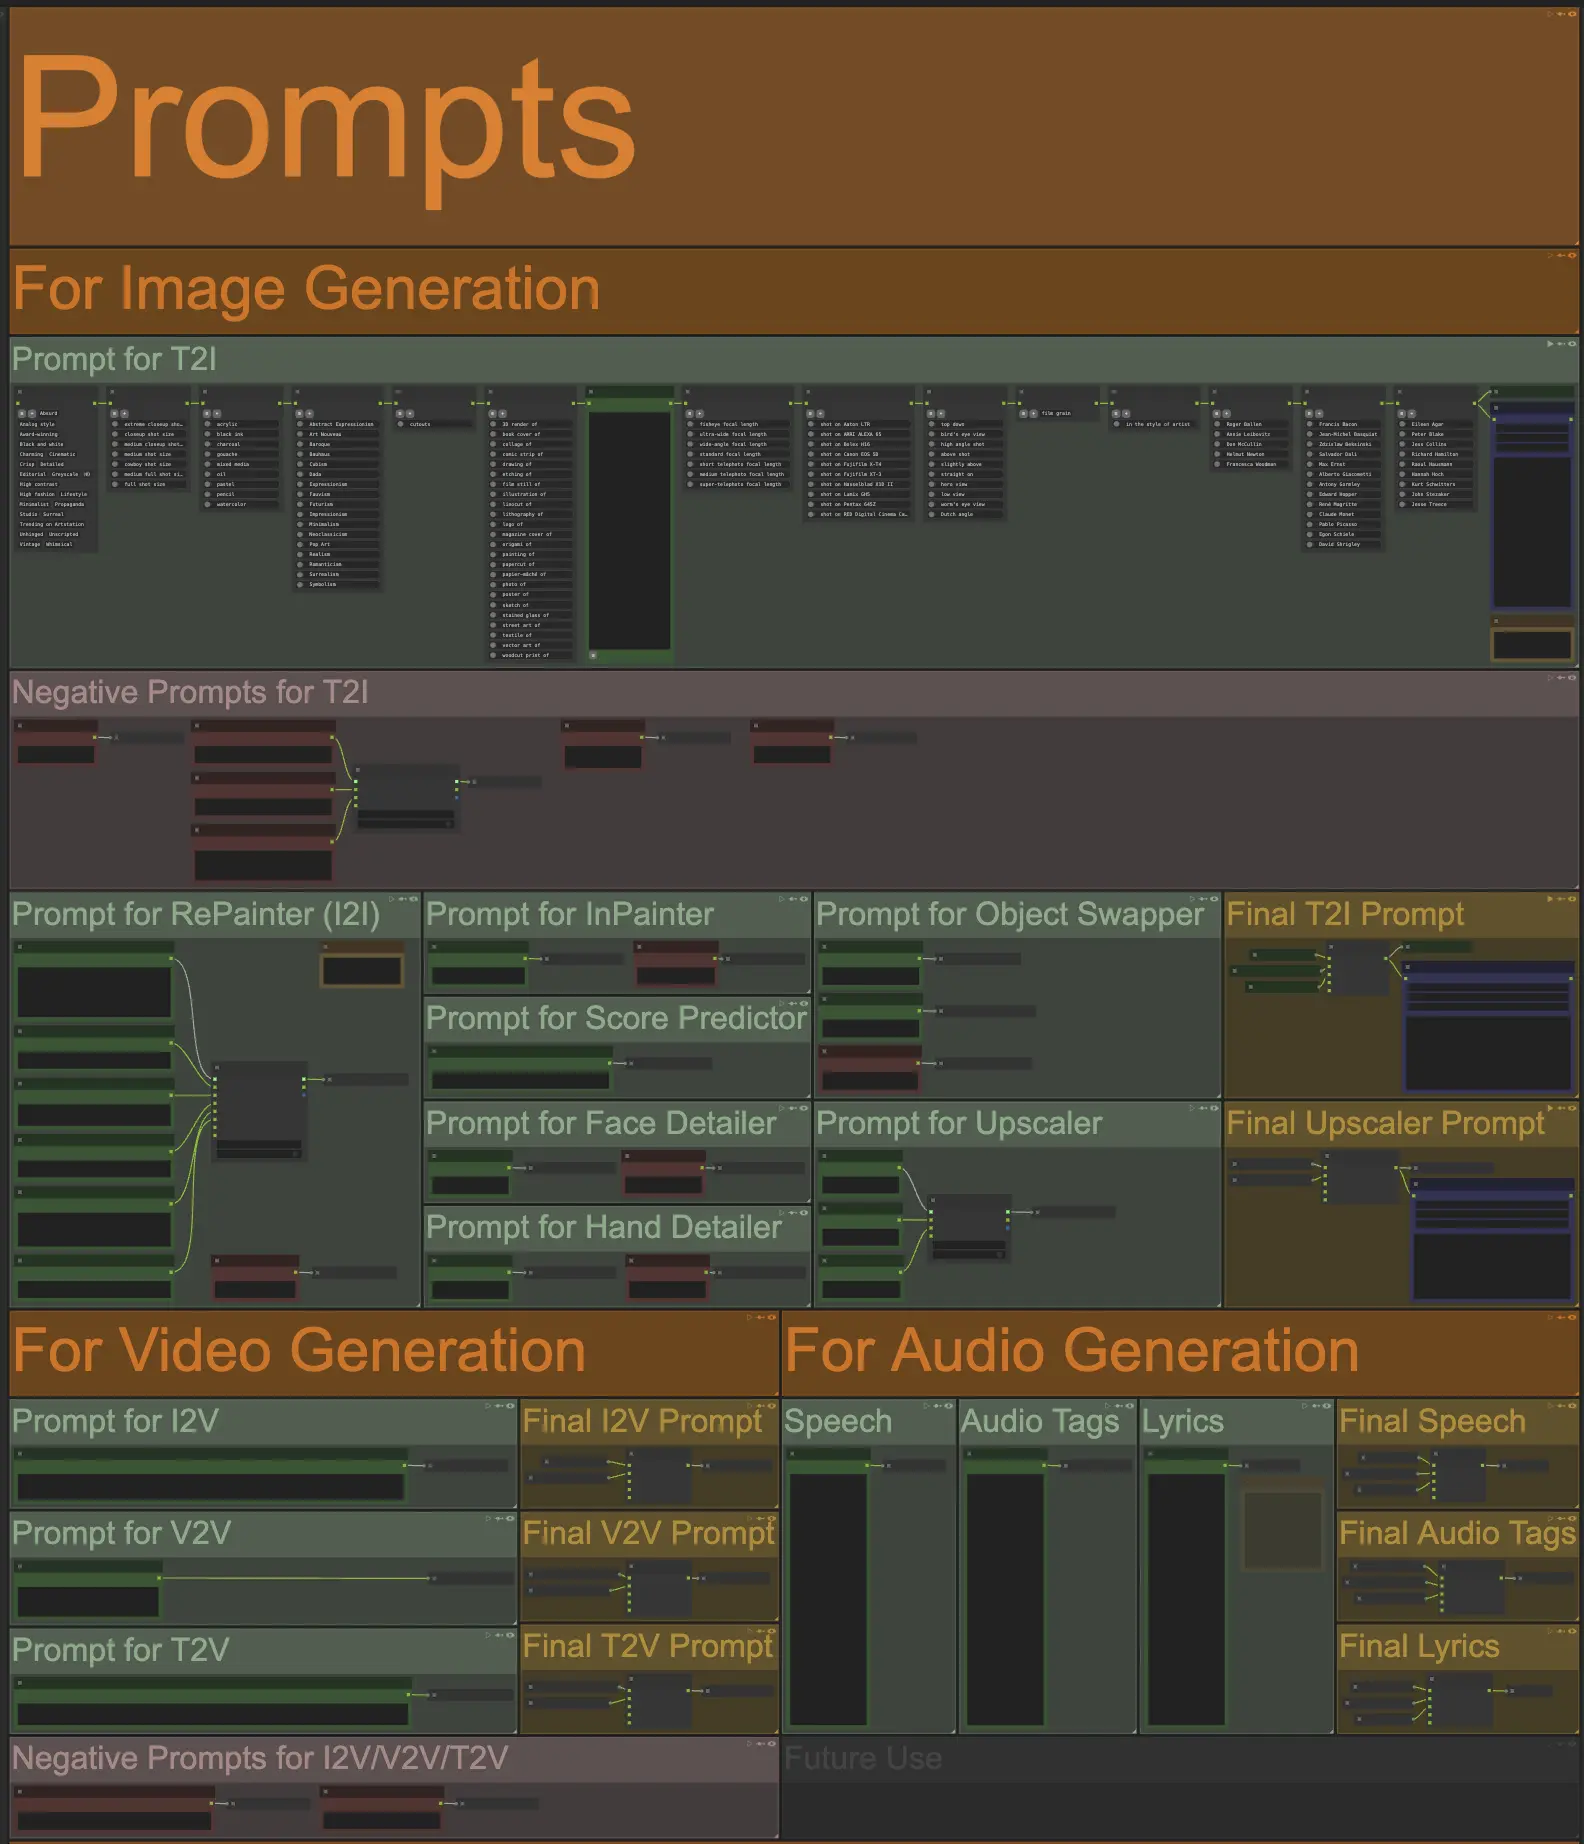Screen dimensions: 1584x1844
Task: Click eye icon on Prompt for Upscaler group
Action: click(x=1215, y=1108)
